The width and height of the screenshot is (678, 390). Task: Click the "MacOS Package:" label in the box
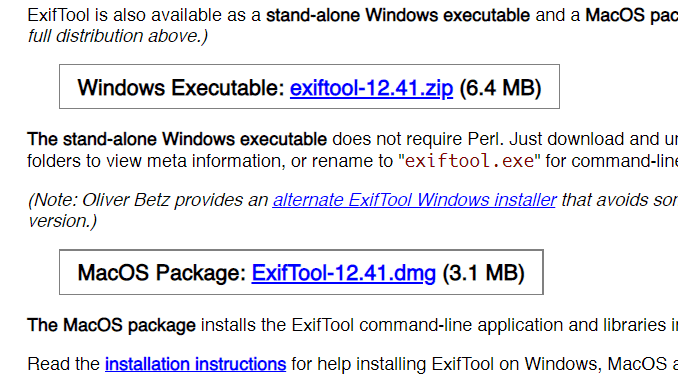pos(162,273)
